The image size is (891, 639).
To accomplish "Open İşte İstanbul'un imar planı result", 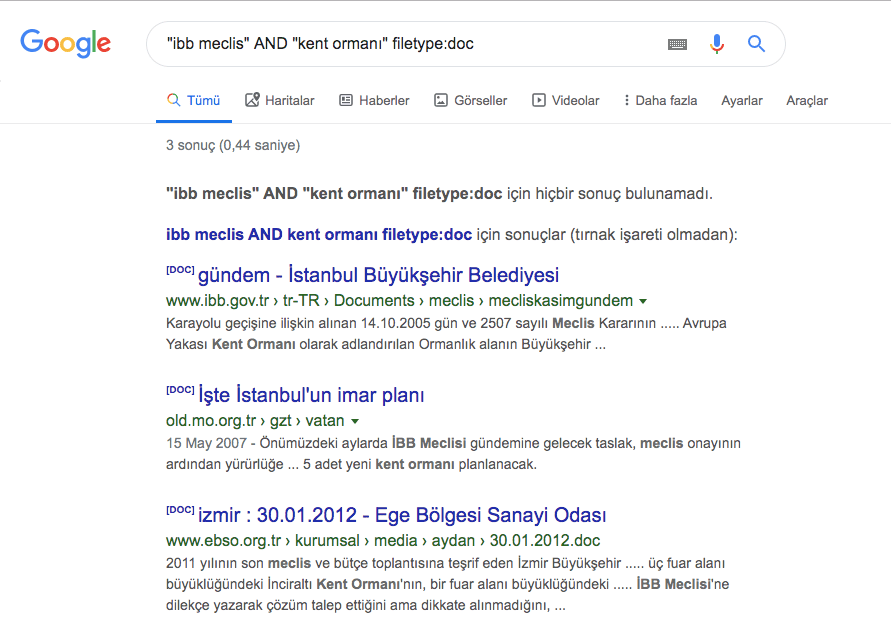I will (311, 395).
